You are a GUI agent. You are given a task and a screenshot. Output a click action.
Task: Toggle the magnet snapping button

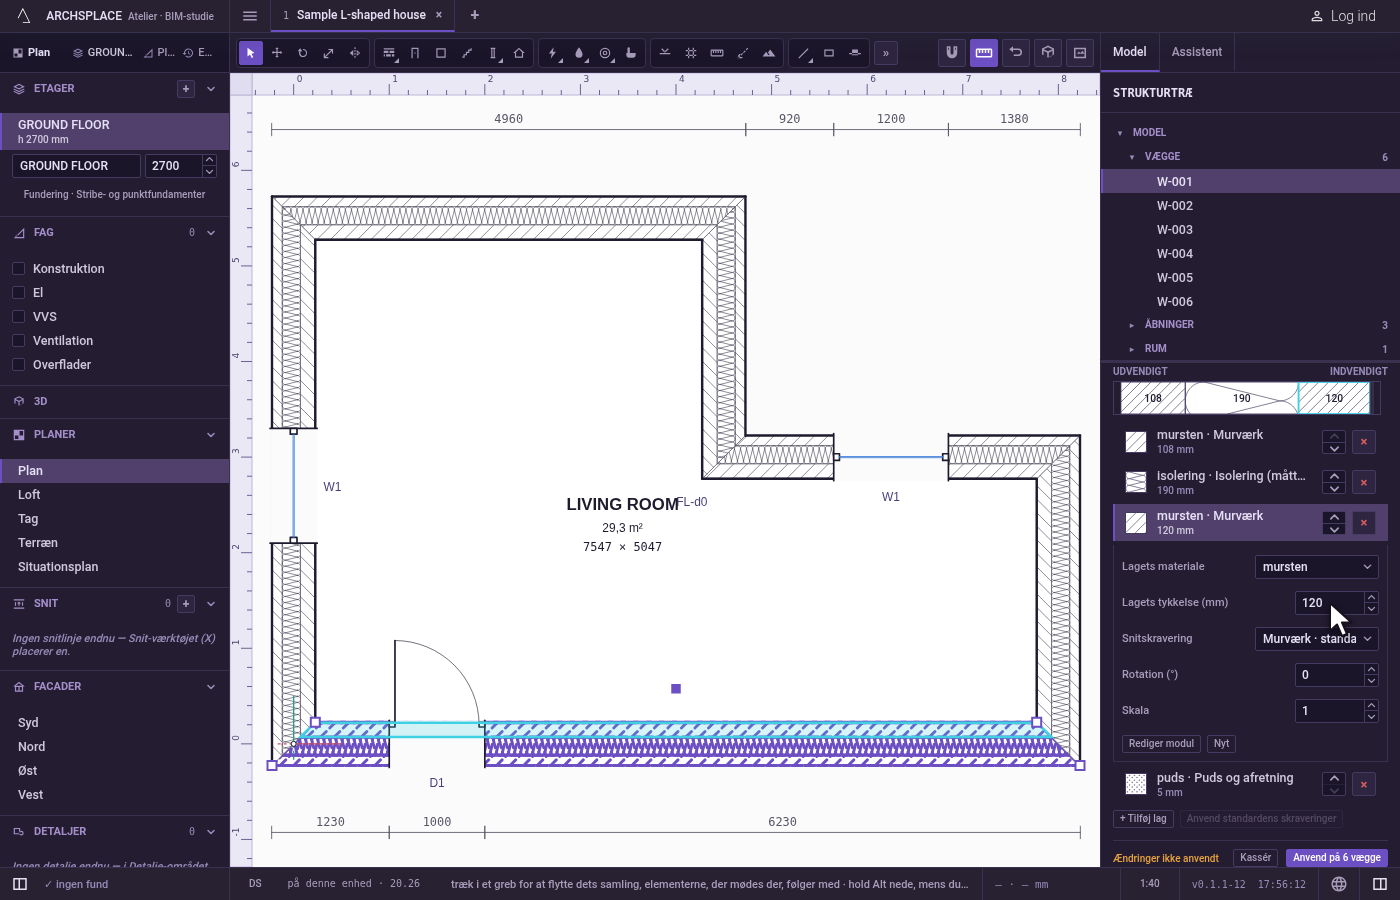point(952,52)
